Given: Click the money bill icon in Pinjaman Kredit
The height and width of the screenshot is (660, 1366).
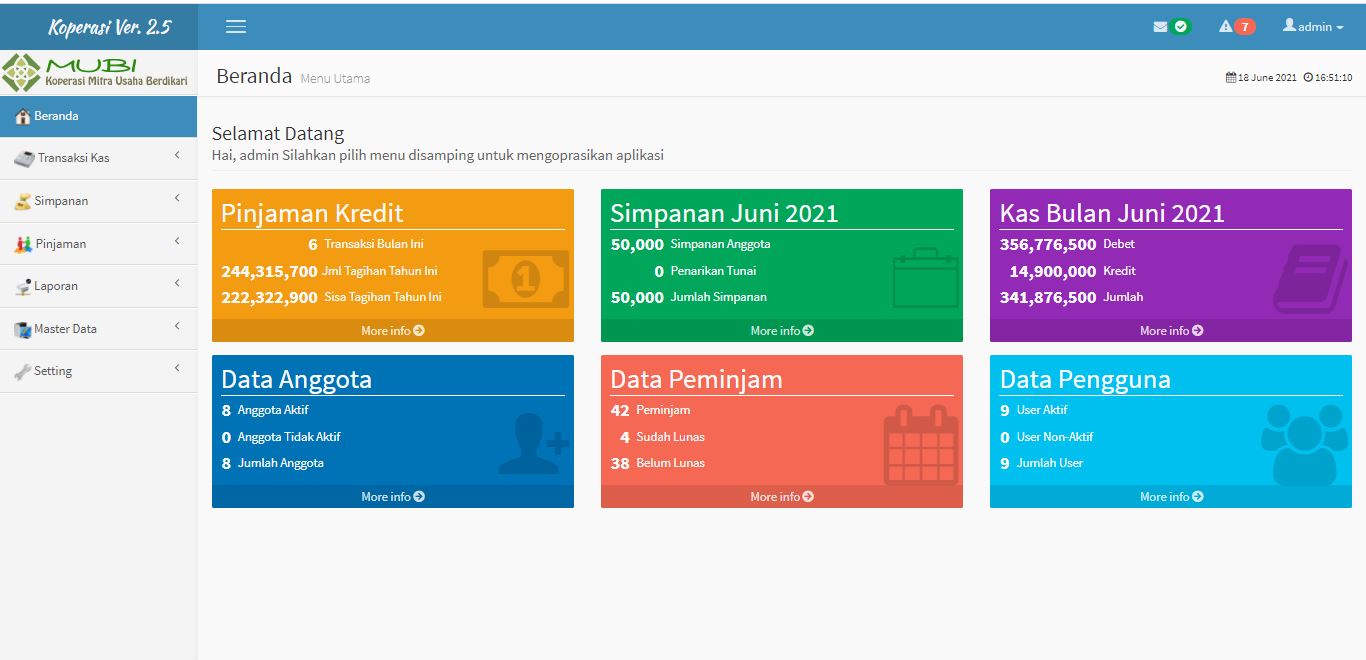Looking at the screenshot, I should click(x=525, y=279).
